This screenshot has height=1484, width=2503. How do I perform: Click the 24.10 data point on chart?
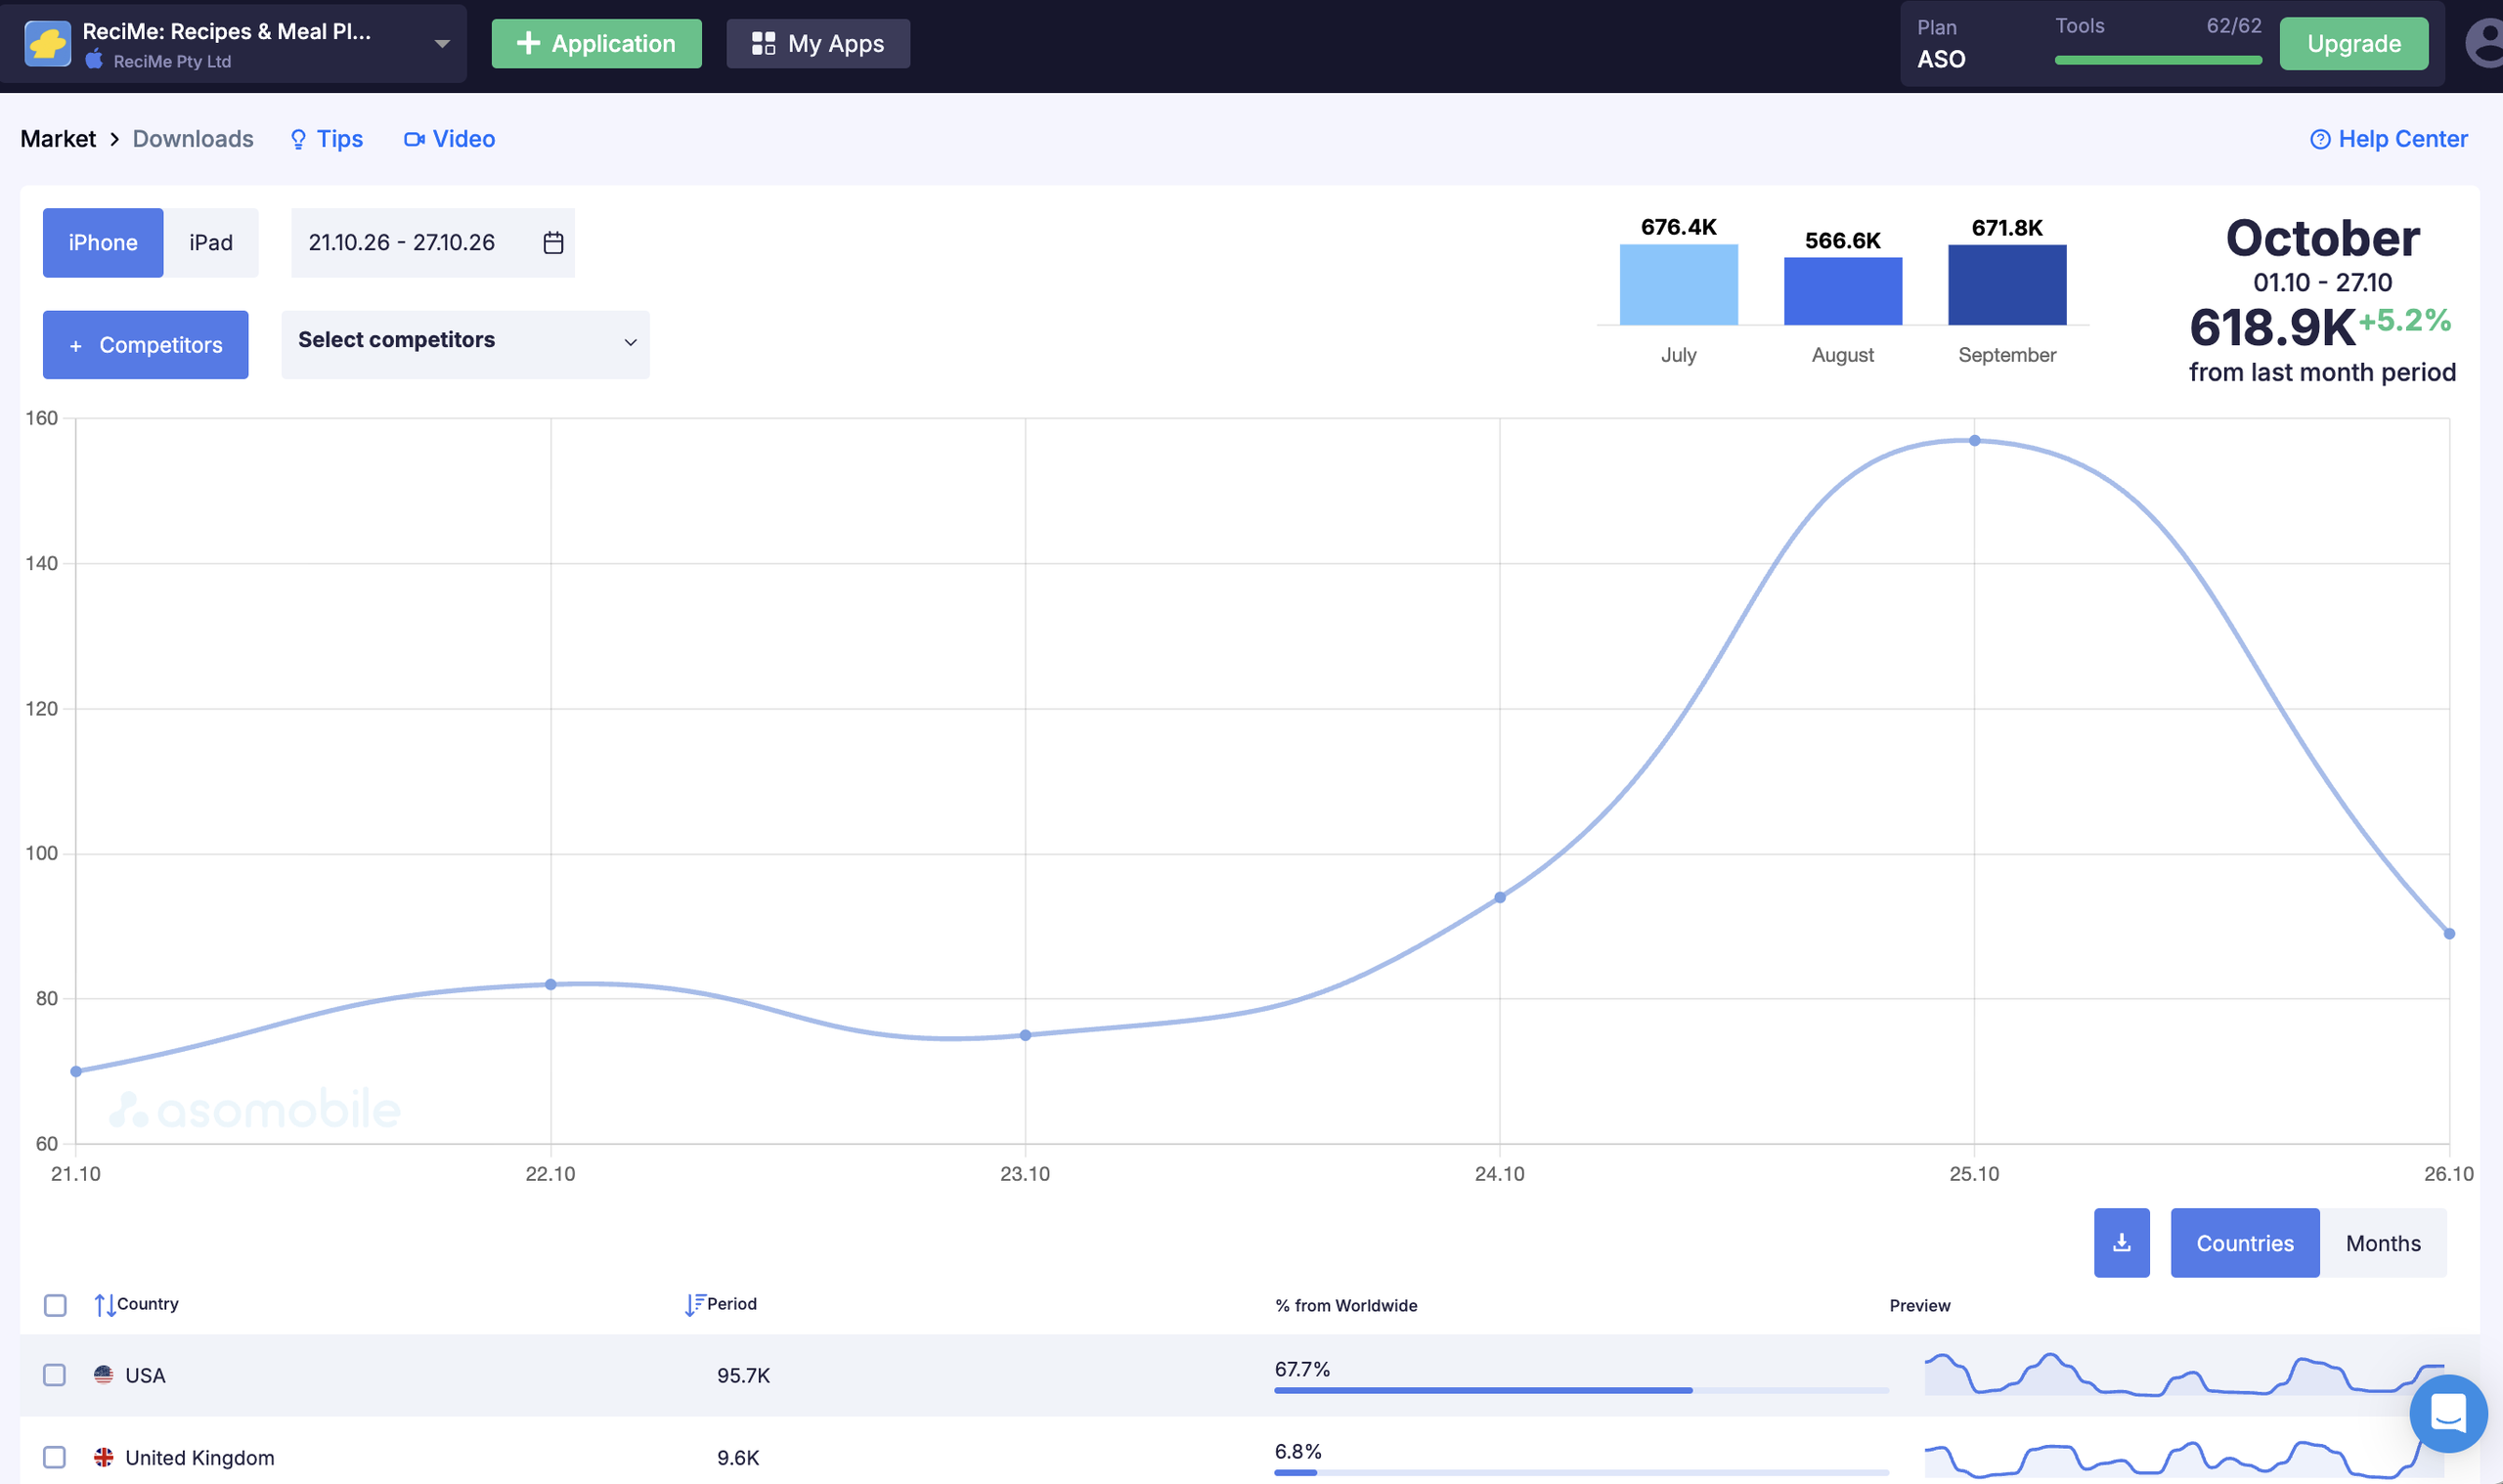pos(1500,898)
